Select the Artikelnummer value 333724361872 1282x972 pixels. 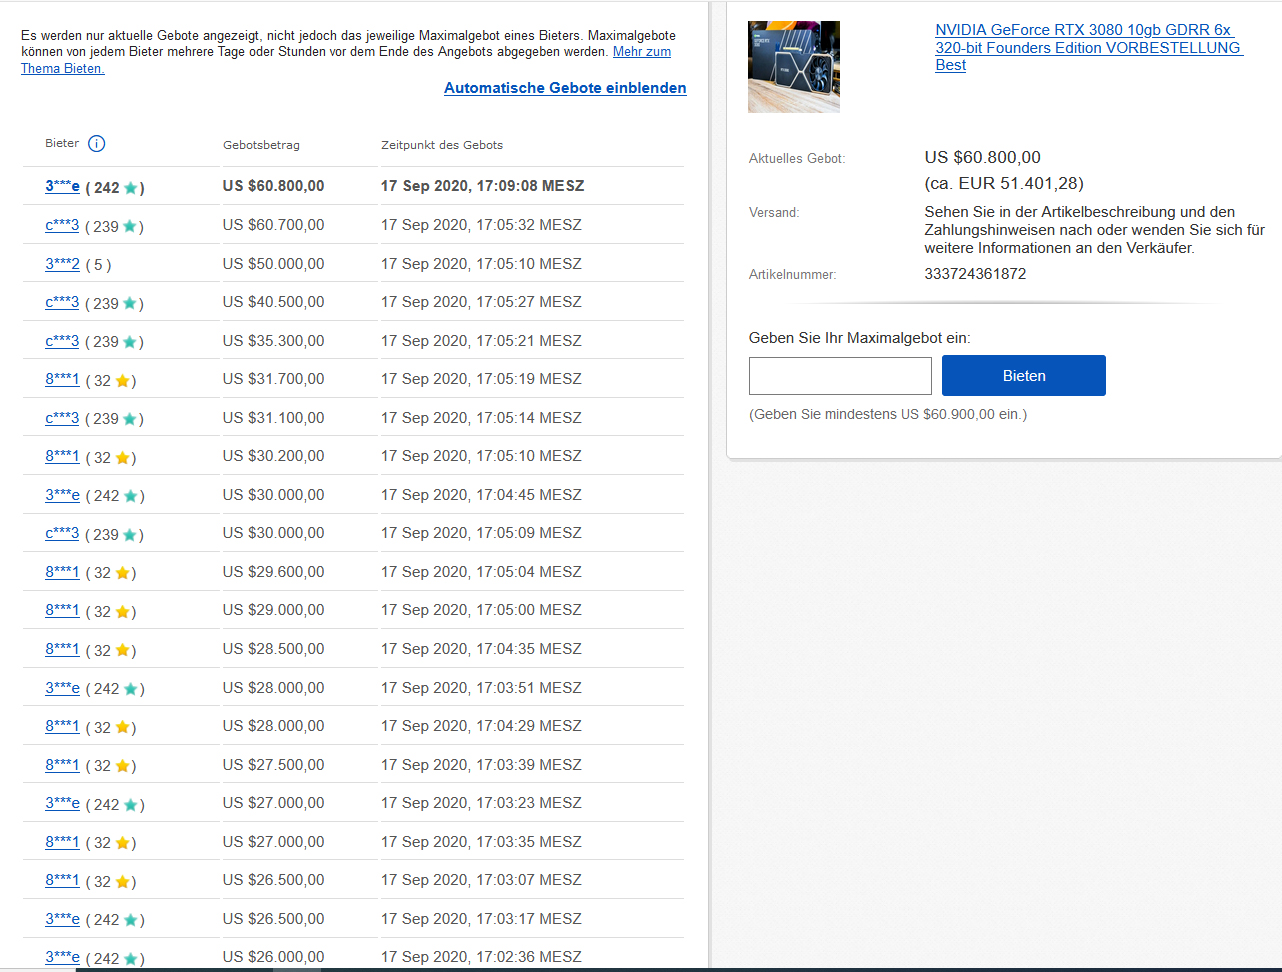[975, 274]
